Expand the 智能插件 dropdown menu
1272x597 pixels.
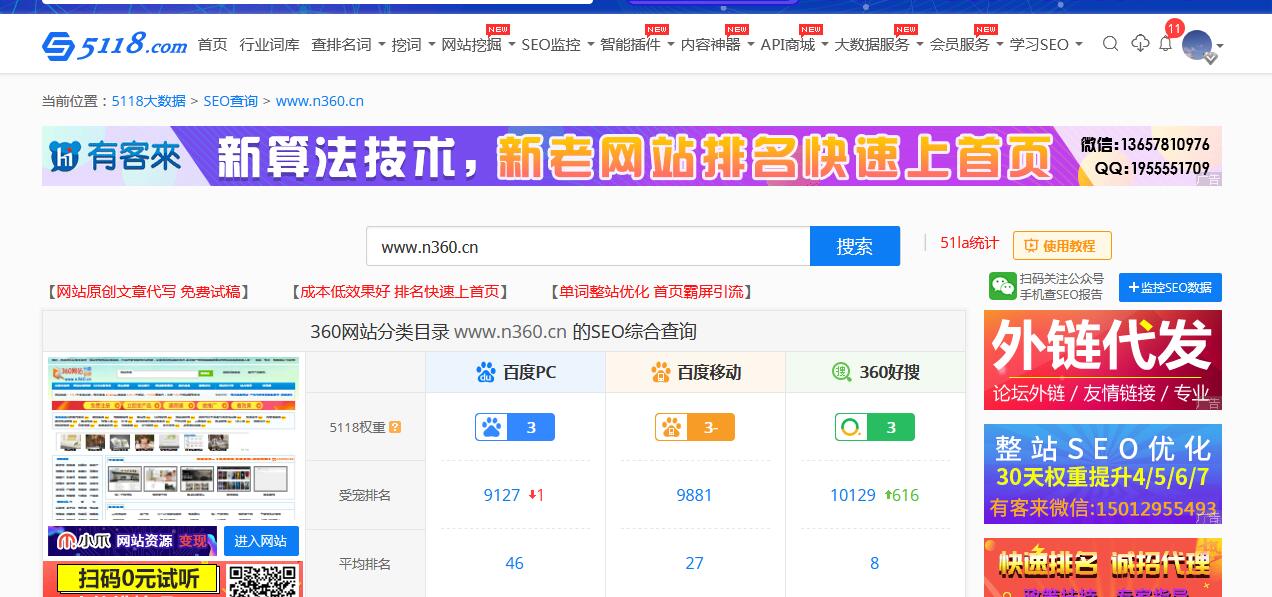tap(637, 44)
